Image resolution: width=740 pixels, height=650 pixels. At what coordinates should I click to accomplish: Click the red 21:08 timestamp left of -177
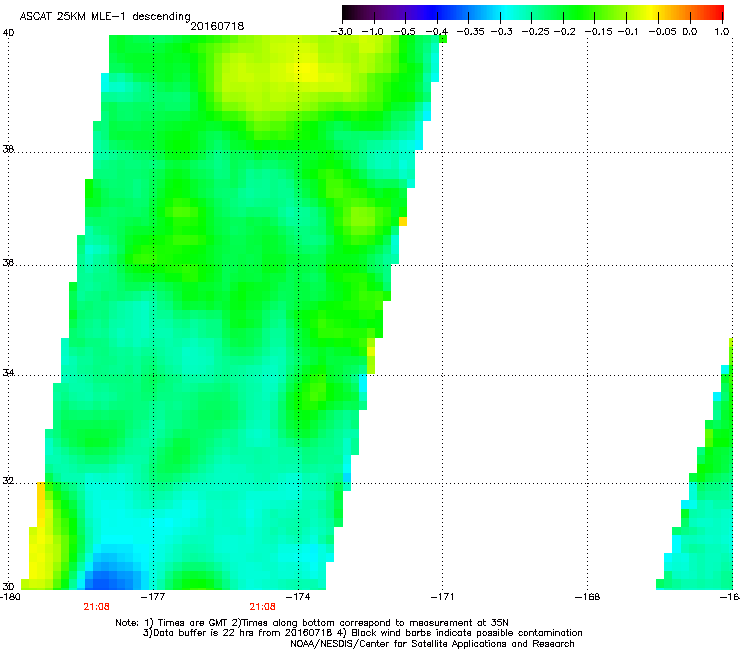[96, 607]
